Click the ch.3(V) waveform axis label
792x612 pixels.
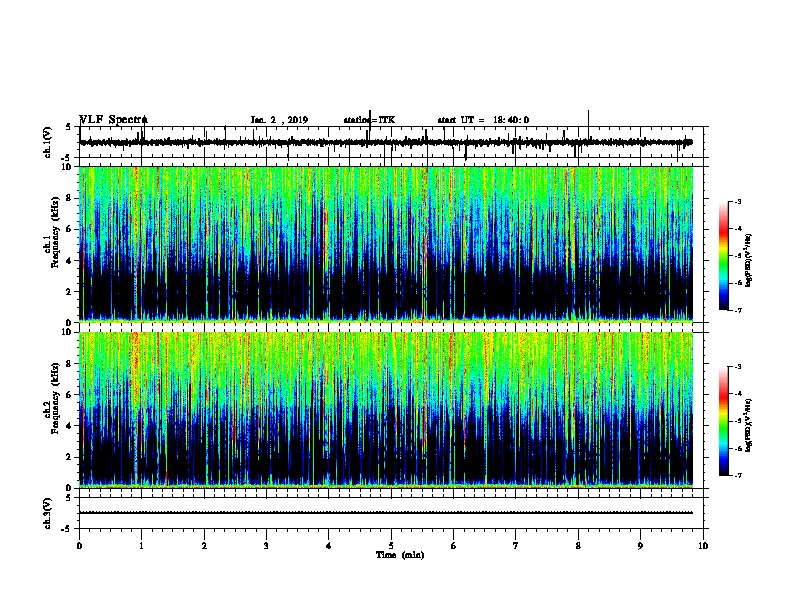pyautogui.click(x=48, y=513)
